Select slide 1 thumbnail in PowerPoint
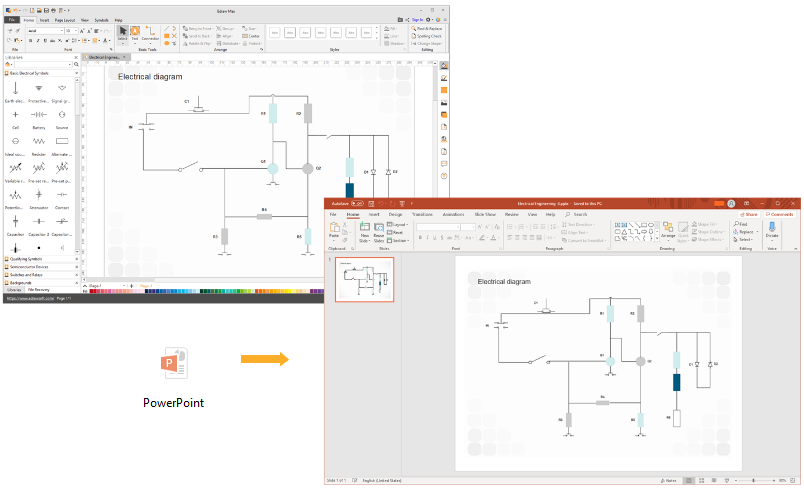804x490 pixels. point(365,279)
